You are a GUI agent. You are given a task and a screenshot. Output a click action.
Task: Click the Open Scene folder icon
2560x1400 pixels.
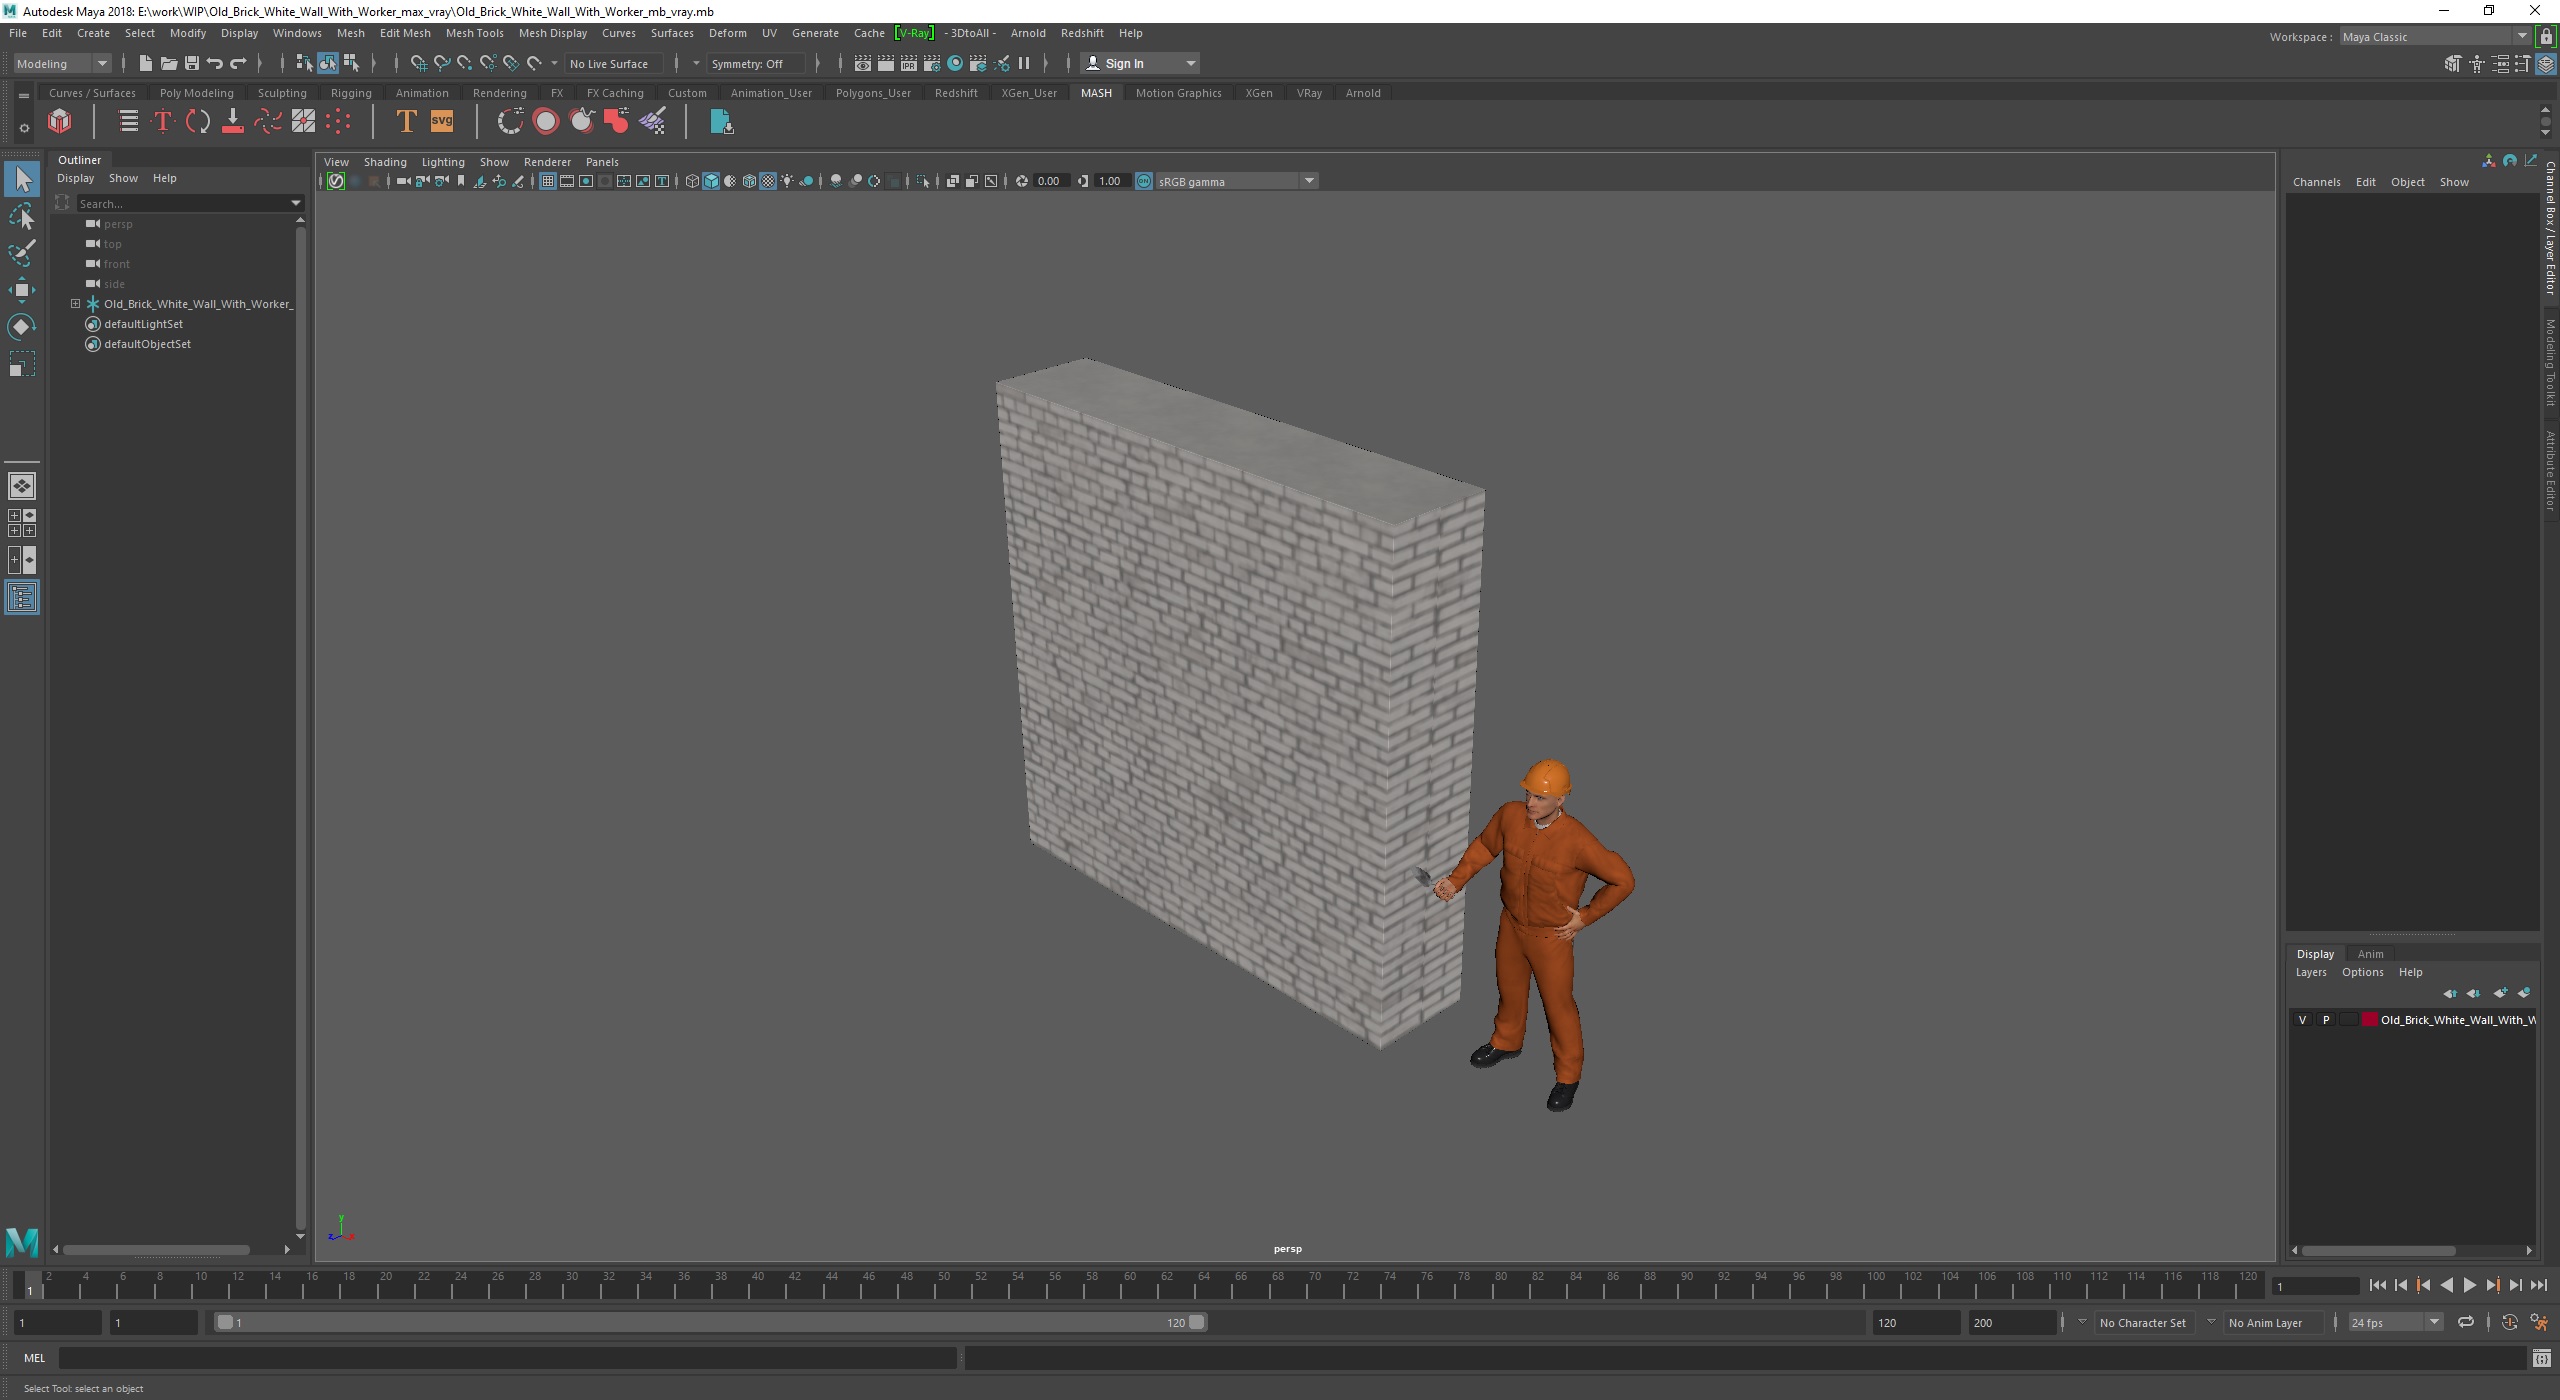pyautogui.click(x=168, y=63)
